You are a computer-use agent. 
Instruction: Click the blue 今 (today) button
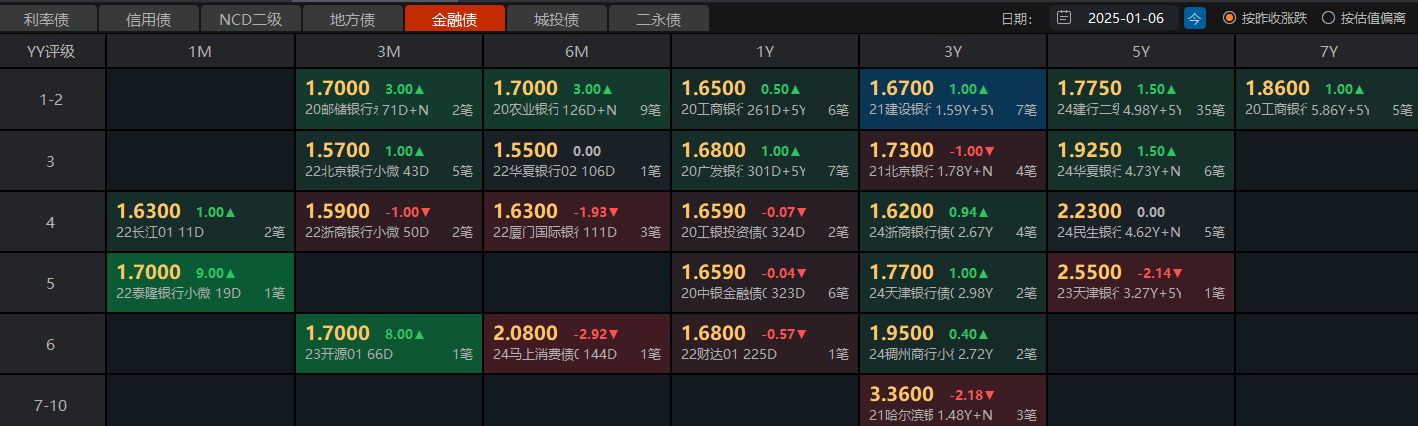[1194, 17]
